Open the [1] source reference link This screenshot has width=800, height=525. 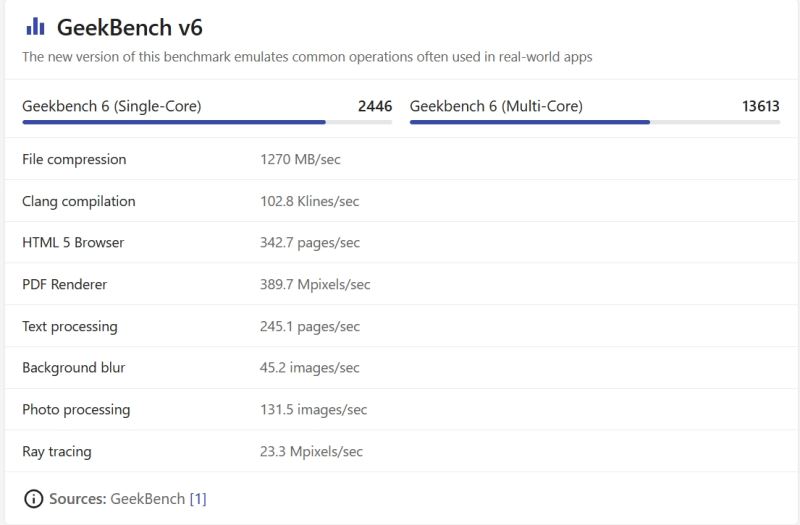pyautogui.click(x=198, y=498)
